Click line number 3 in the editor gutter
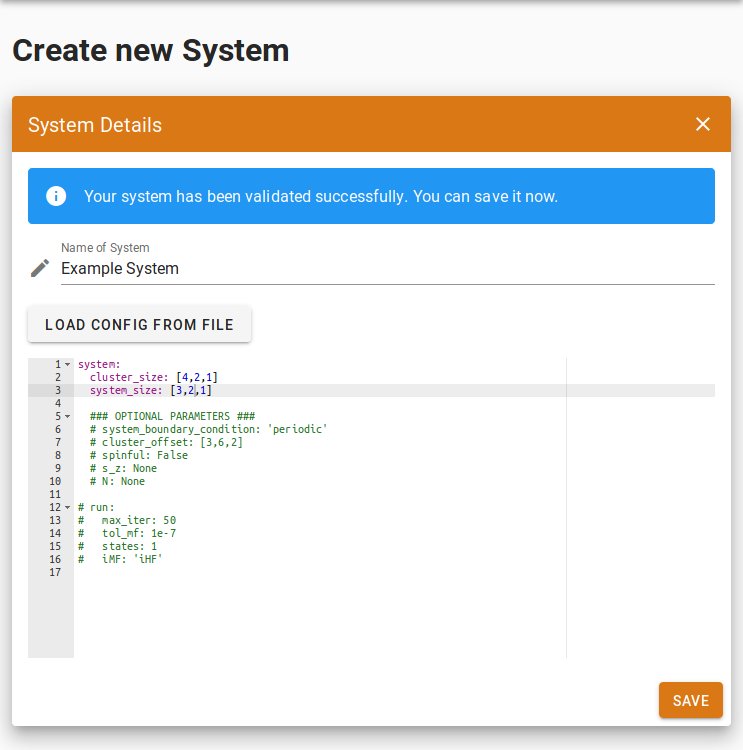Viewport: 743px width, 750px height. (x=57, y=390)
